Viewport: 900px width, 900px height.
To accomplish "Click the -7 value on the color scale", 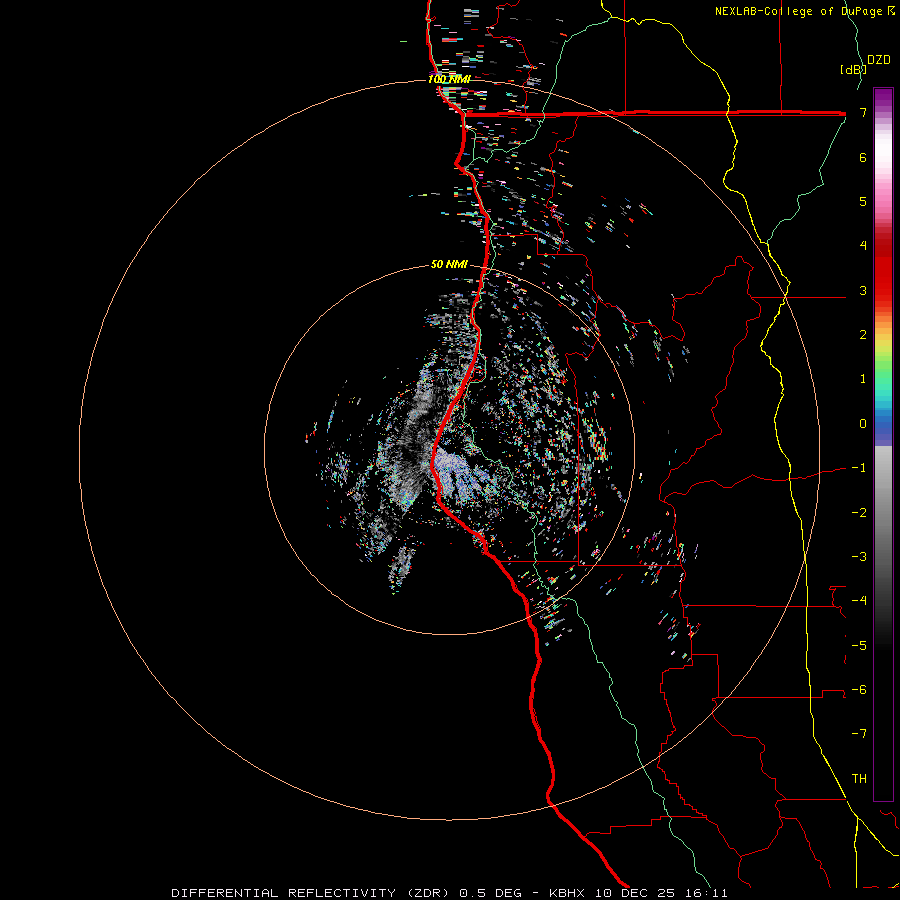I will [859, 734].
